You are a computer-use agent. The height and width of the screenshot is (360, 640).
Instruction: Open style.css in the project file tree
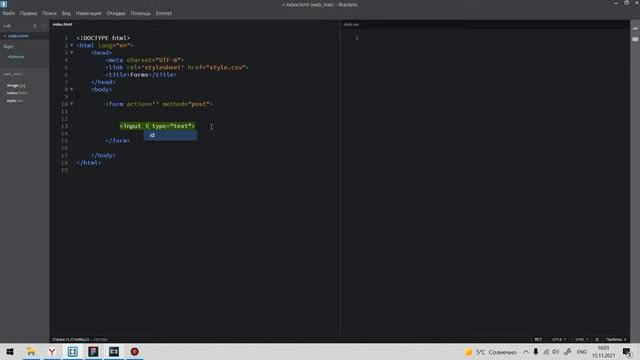point(15,101)
